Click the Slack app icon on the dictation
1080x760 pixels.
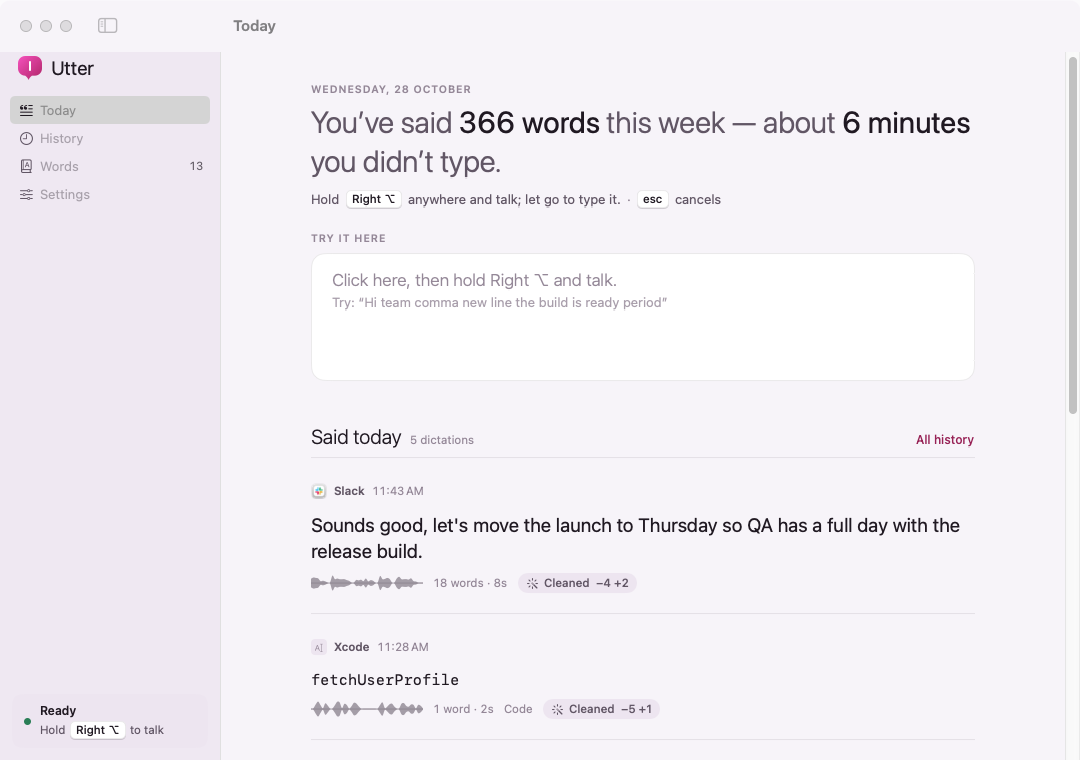point(318,491)
